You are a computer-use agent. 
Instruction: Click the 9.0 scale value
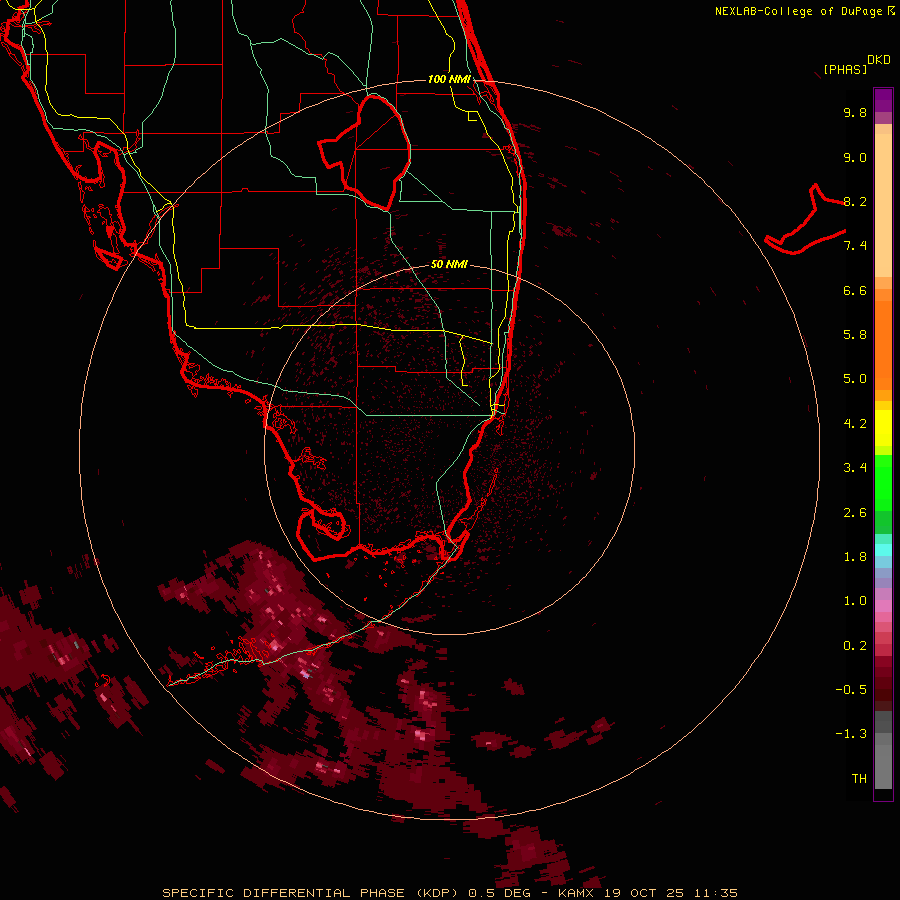(855, 157)
